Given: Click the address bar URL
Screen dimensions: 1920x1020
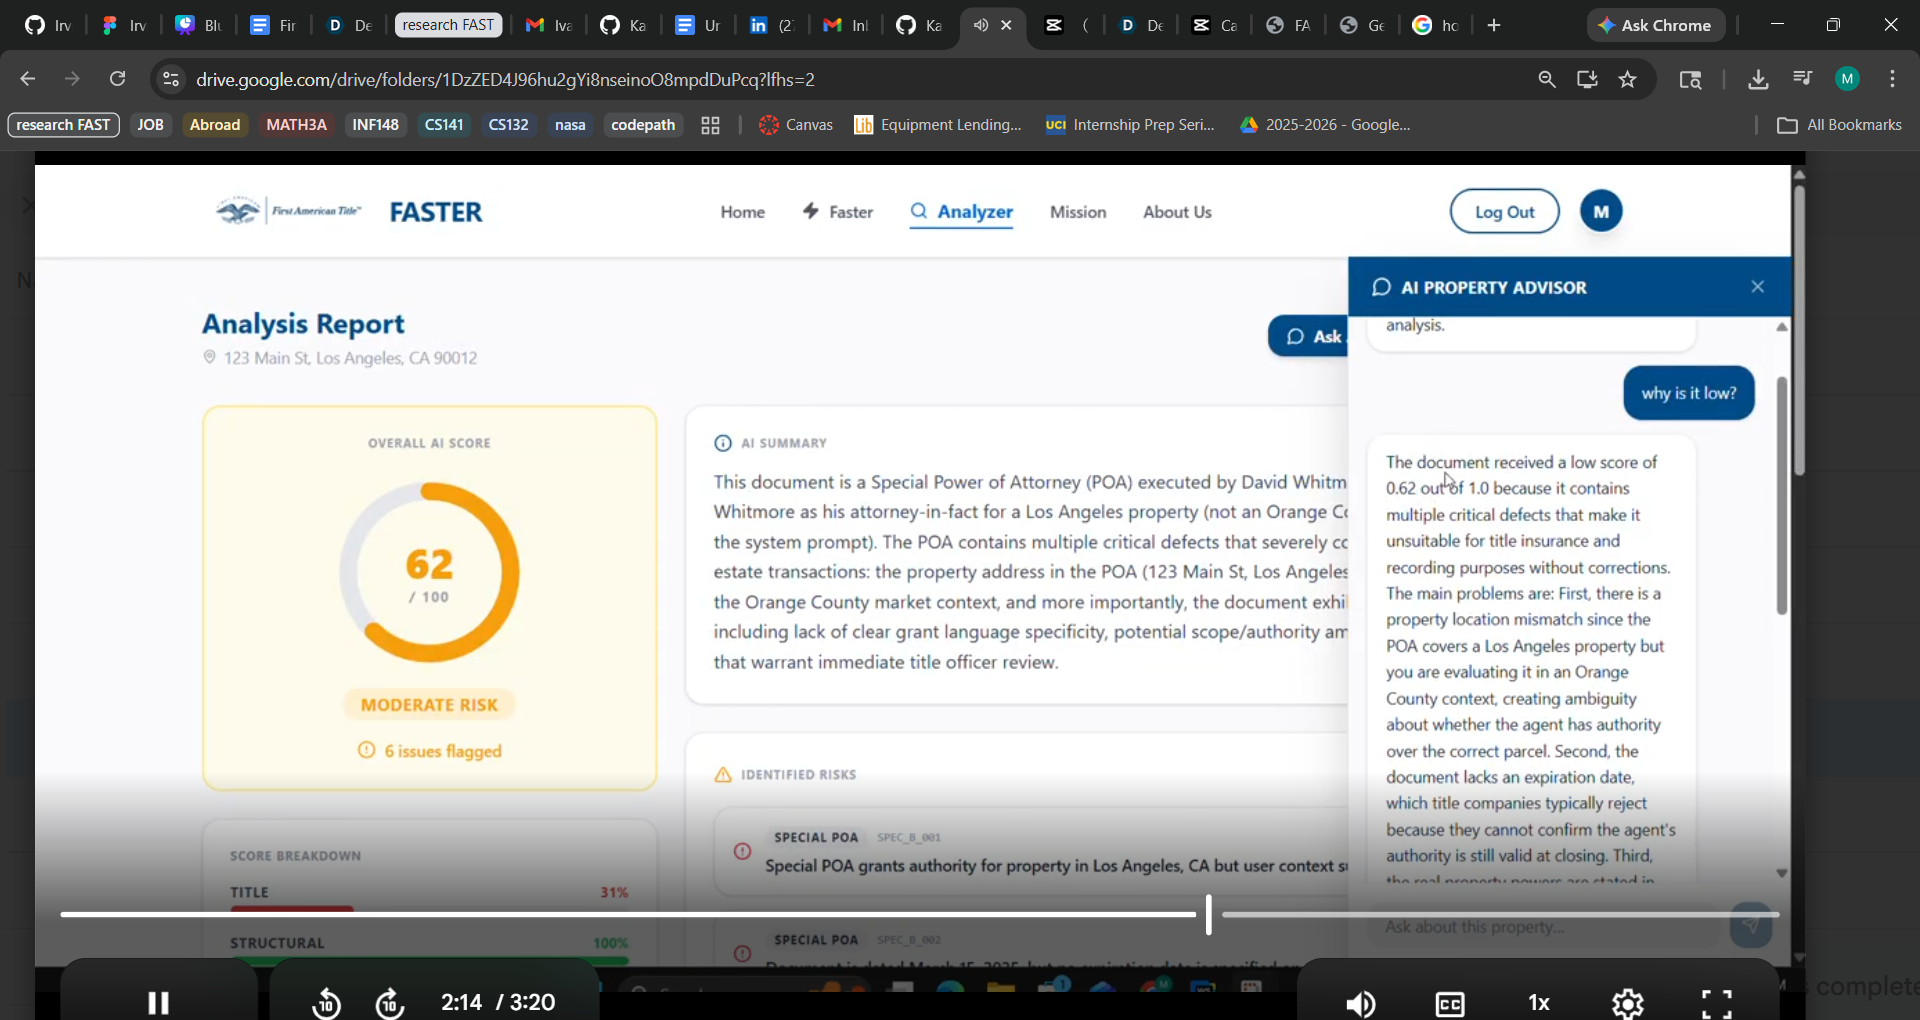Looking at the screenshot, I should click(506, 79).
